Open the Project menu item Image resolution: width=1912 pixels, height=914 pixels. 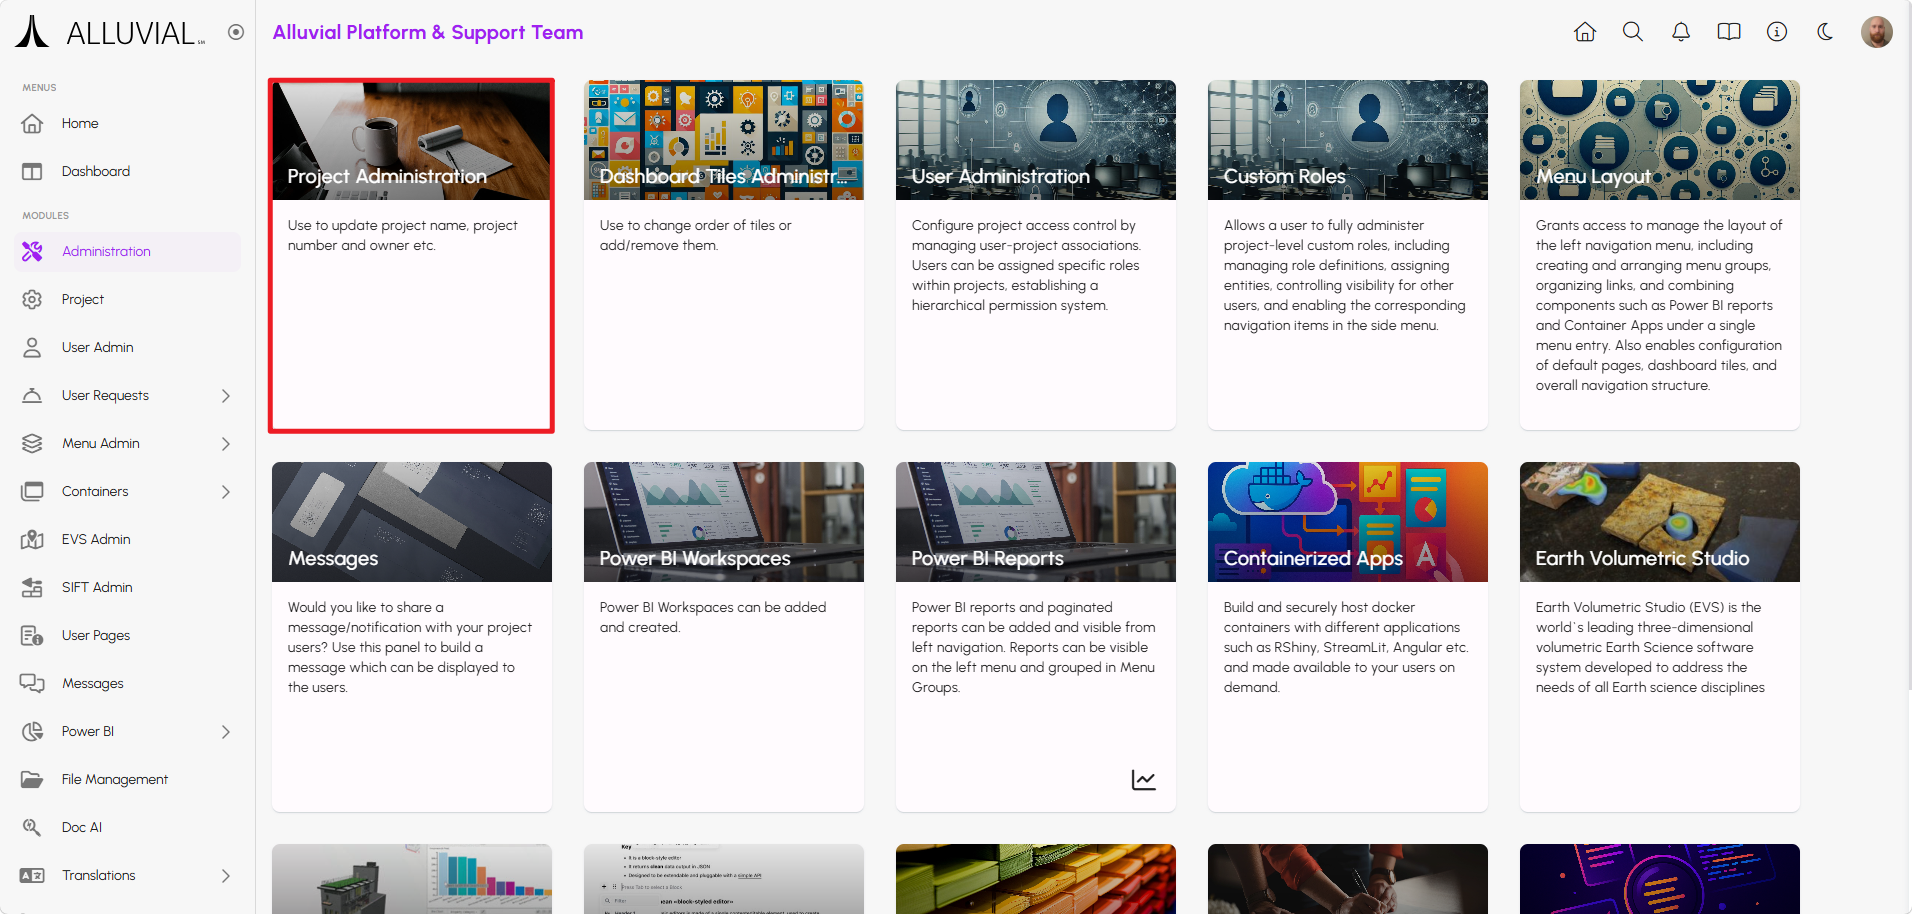128,299
